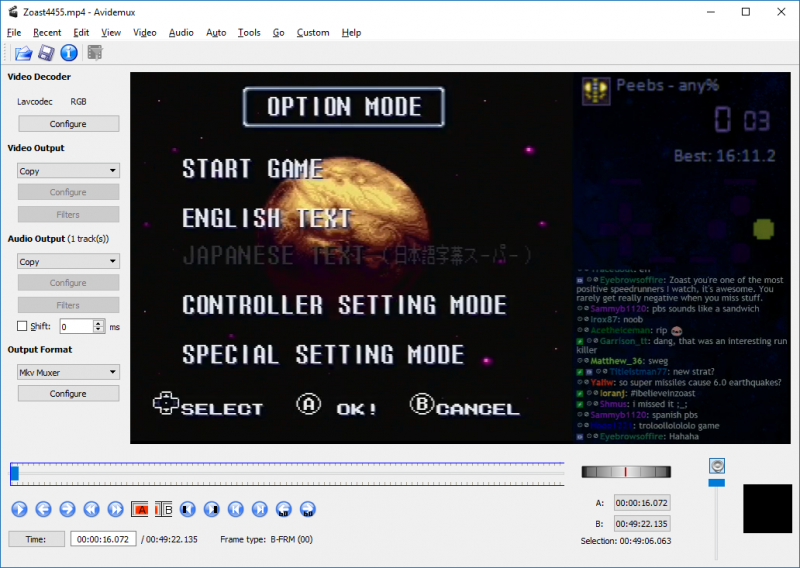
Task: Go to previous frame arrow button
Action: 43,509
